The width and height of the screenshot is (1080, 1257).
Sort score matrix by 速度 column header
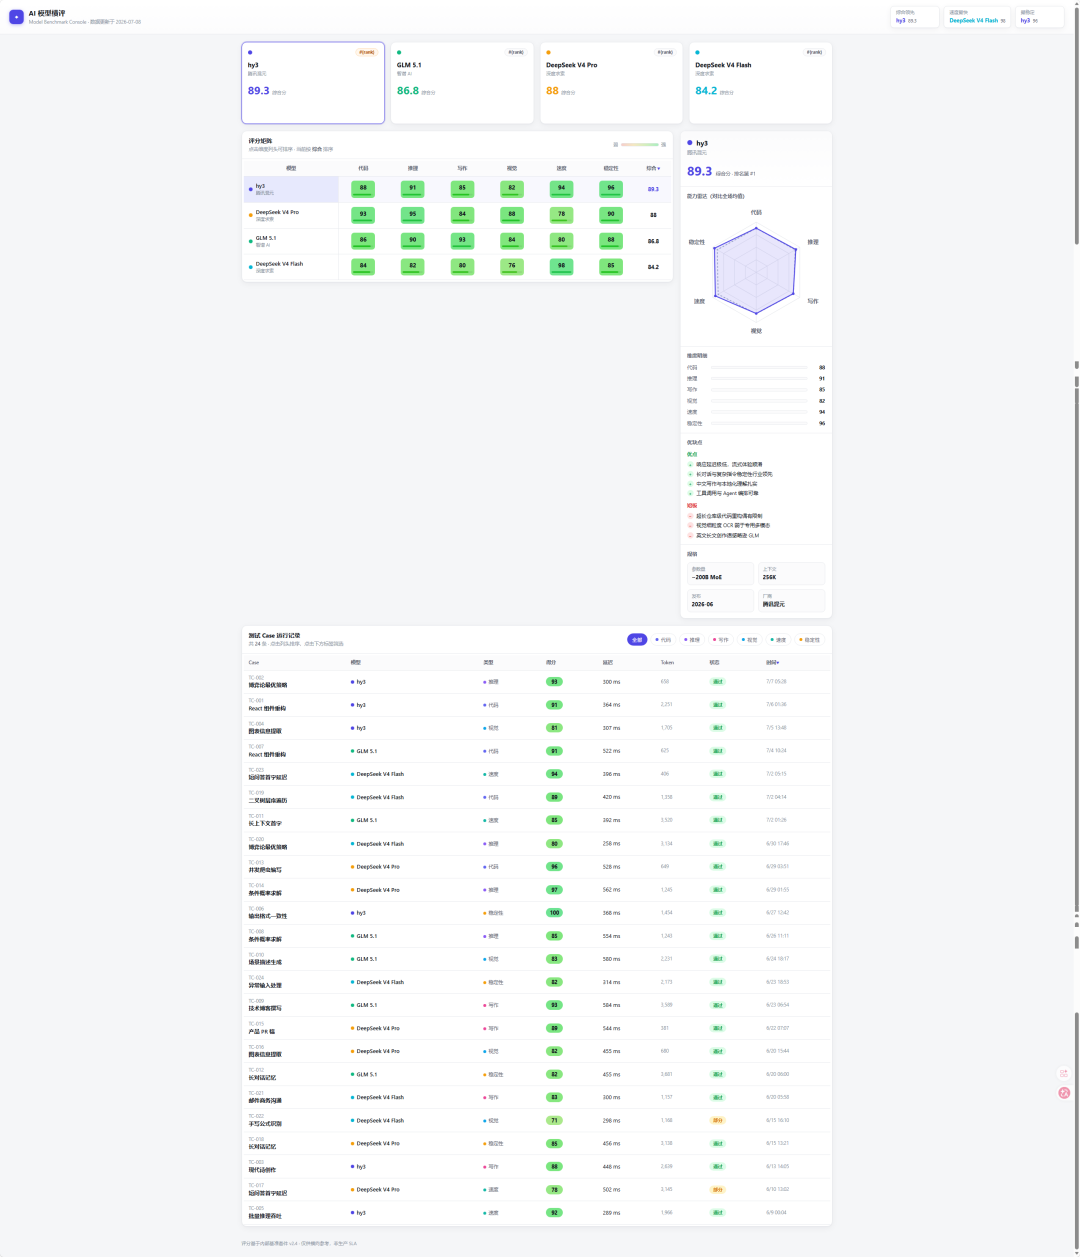(x=561, y=168)
